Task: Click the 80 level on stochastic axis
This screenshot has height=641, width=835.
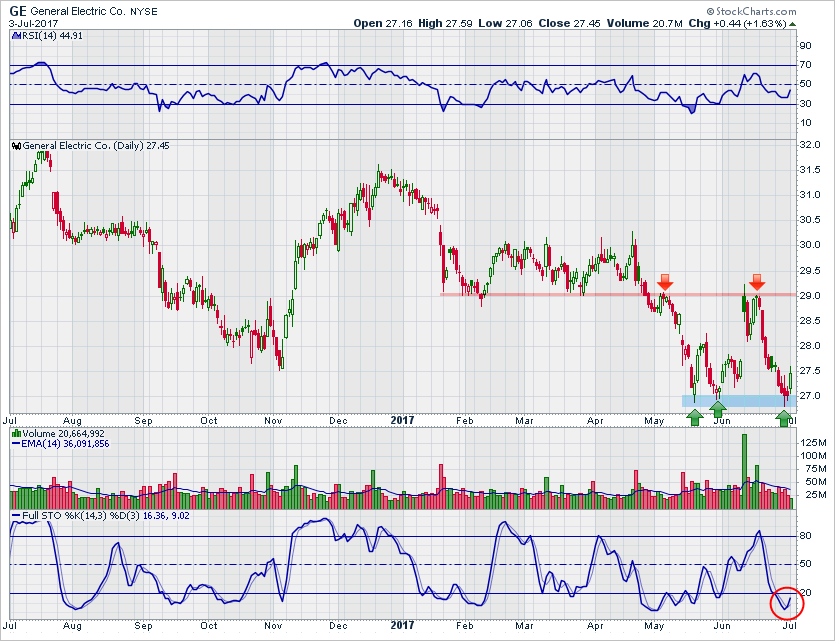Action: coord(805,536)
